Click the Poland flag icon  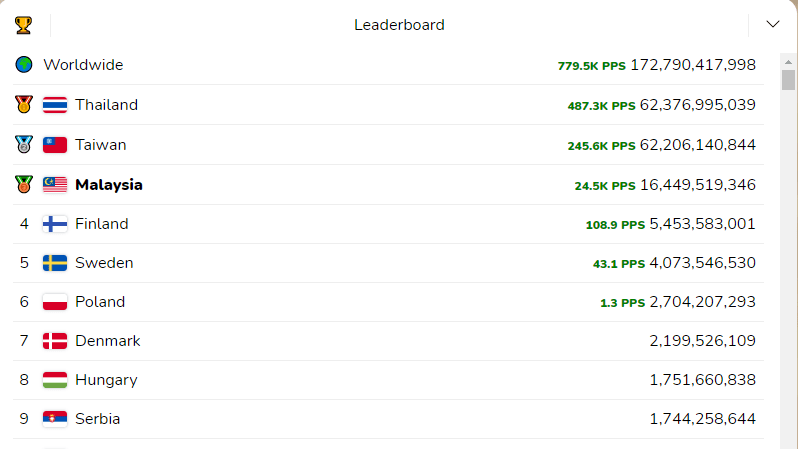[55, 302]
